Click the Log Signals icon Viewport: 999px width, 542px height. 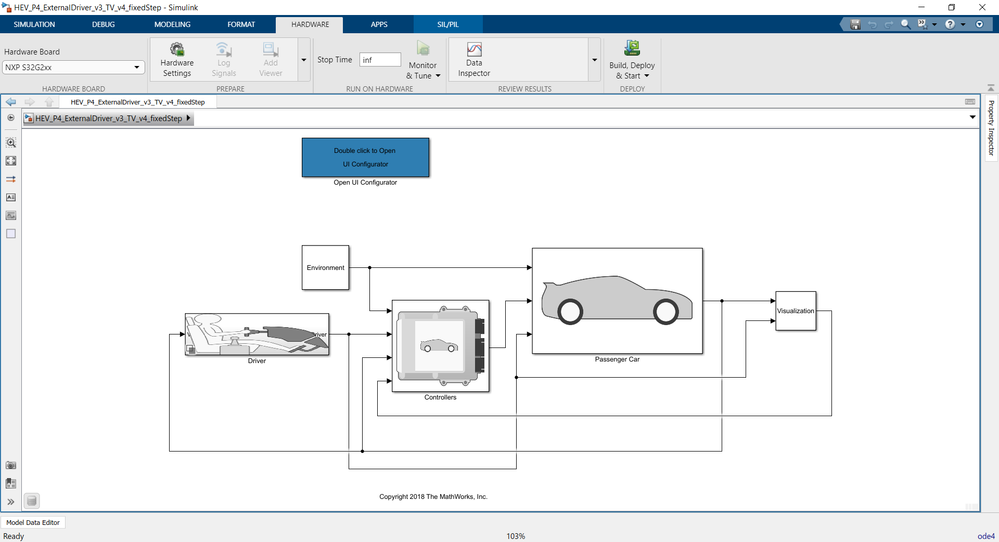click(223, 50)
